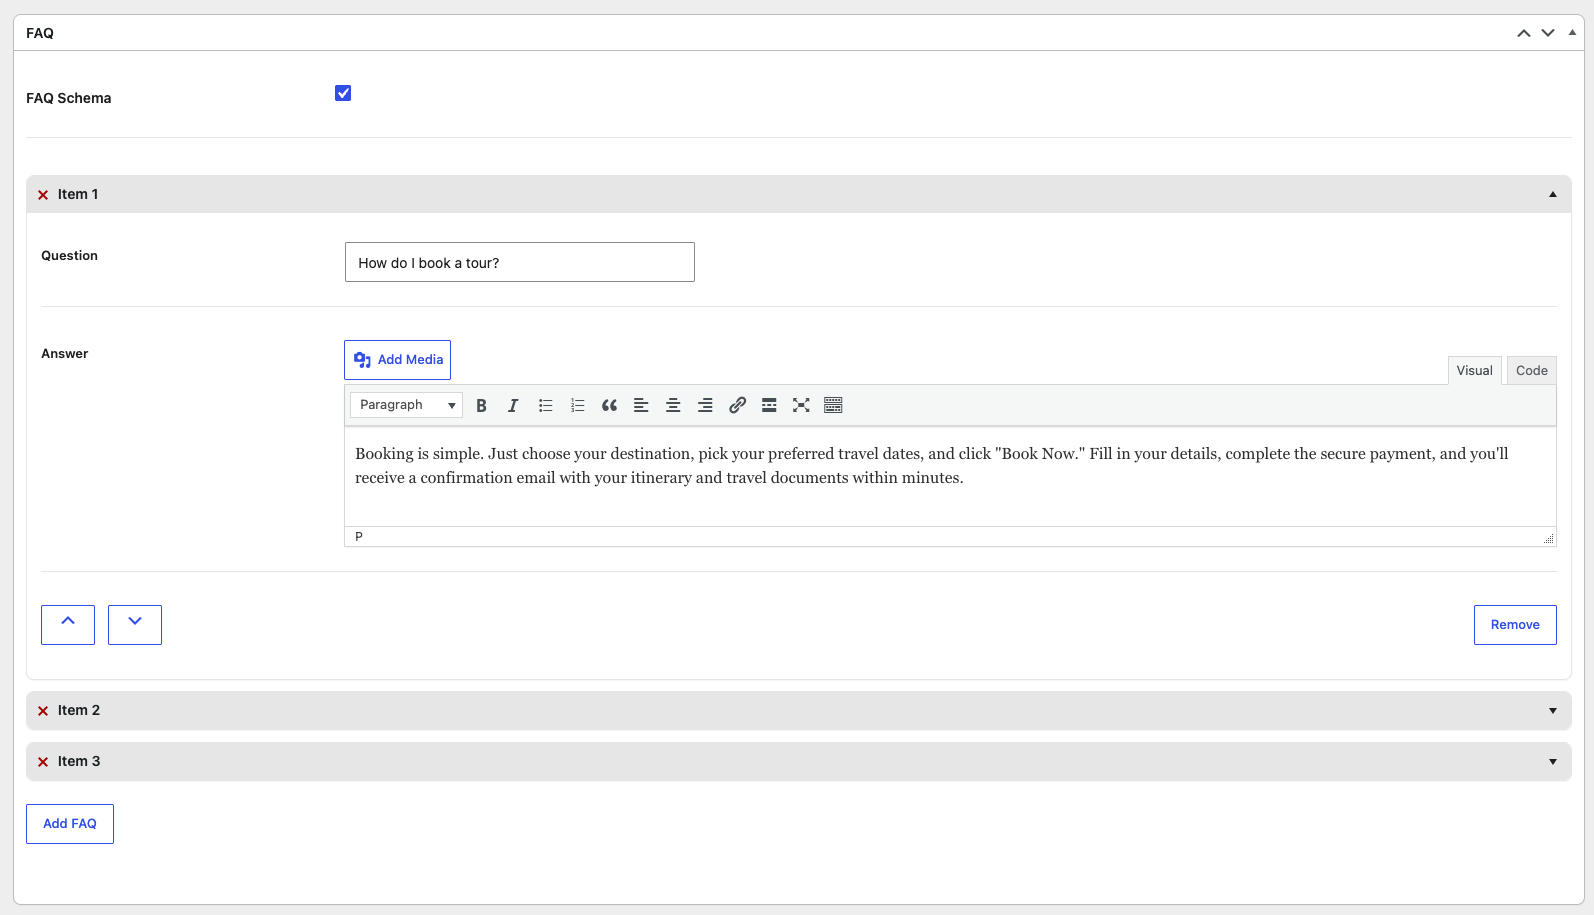Remove FAQ Item 1

click(x=1515, y=625)
